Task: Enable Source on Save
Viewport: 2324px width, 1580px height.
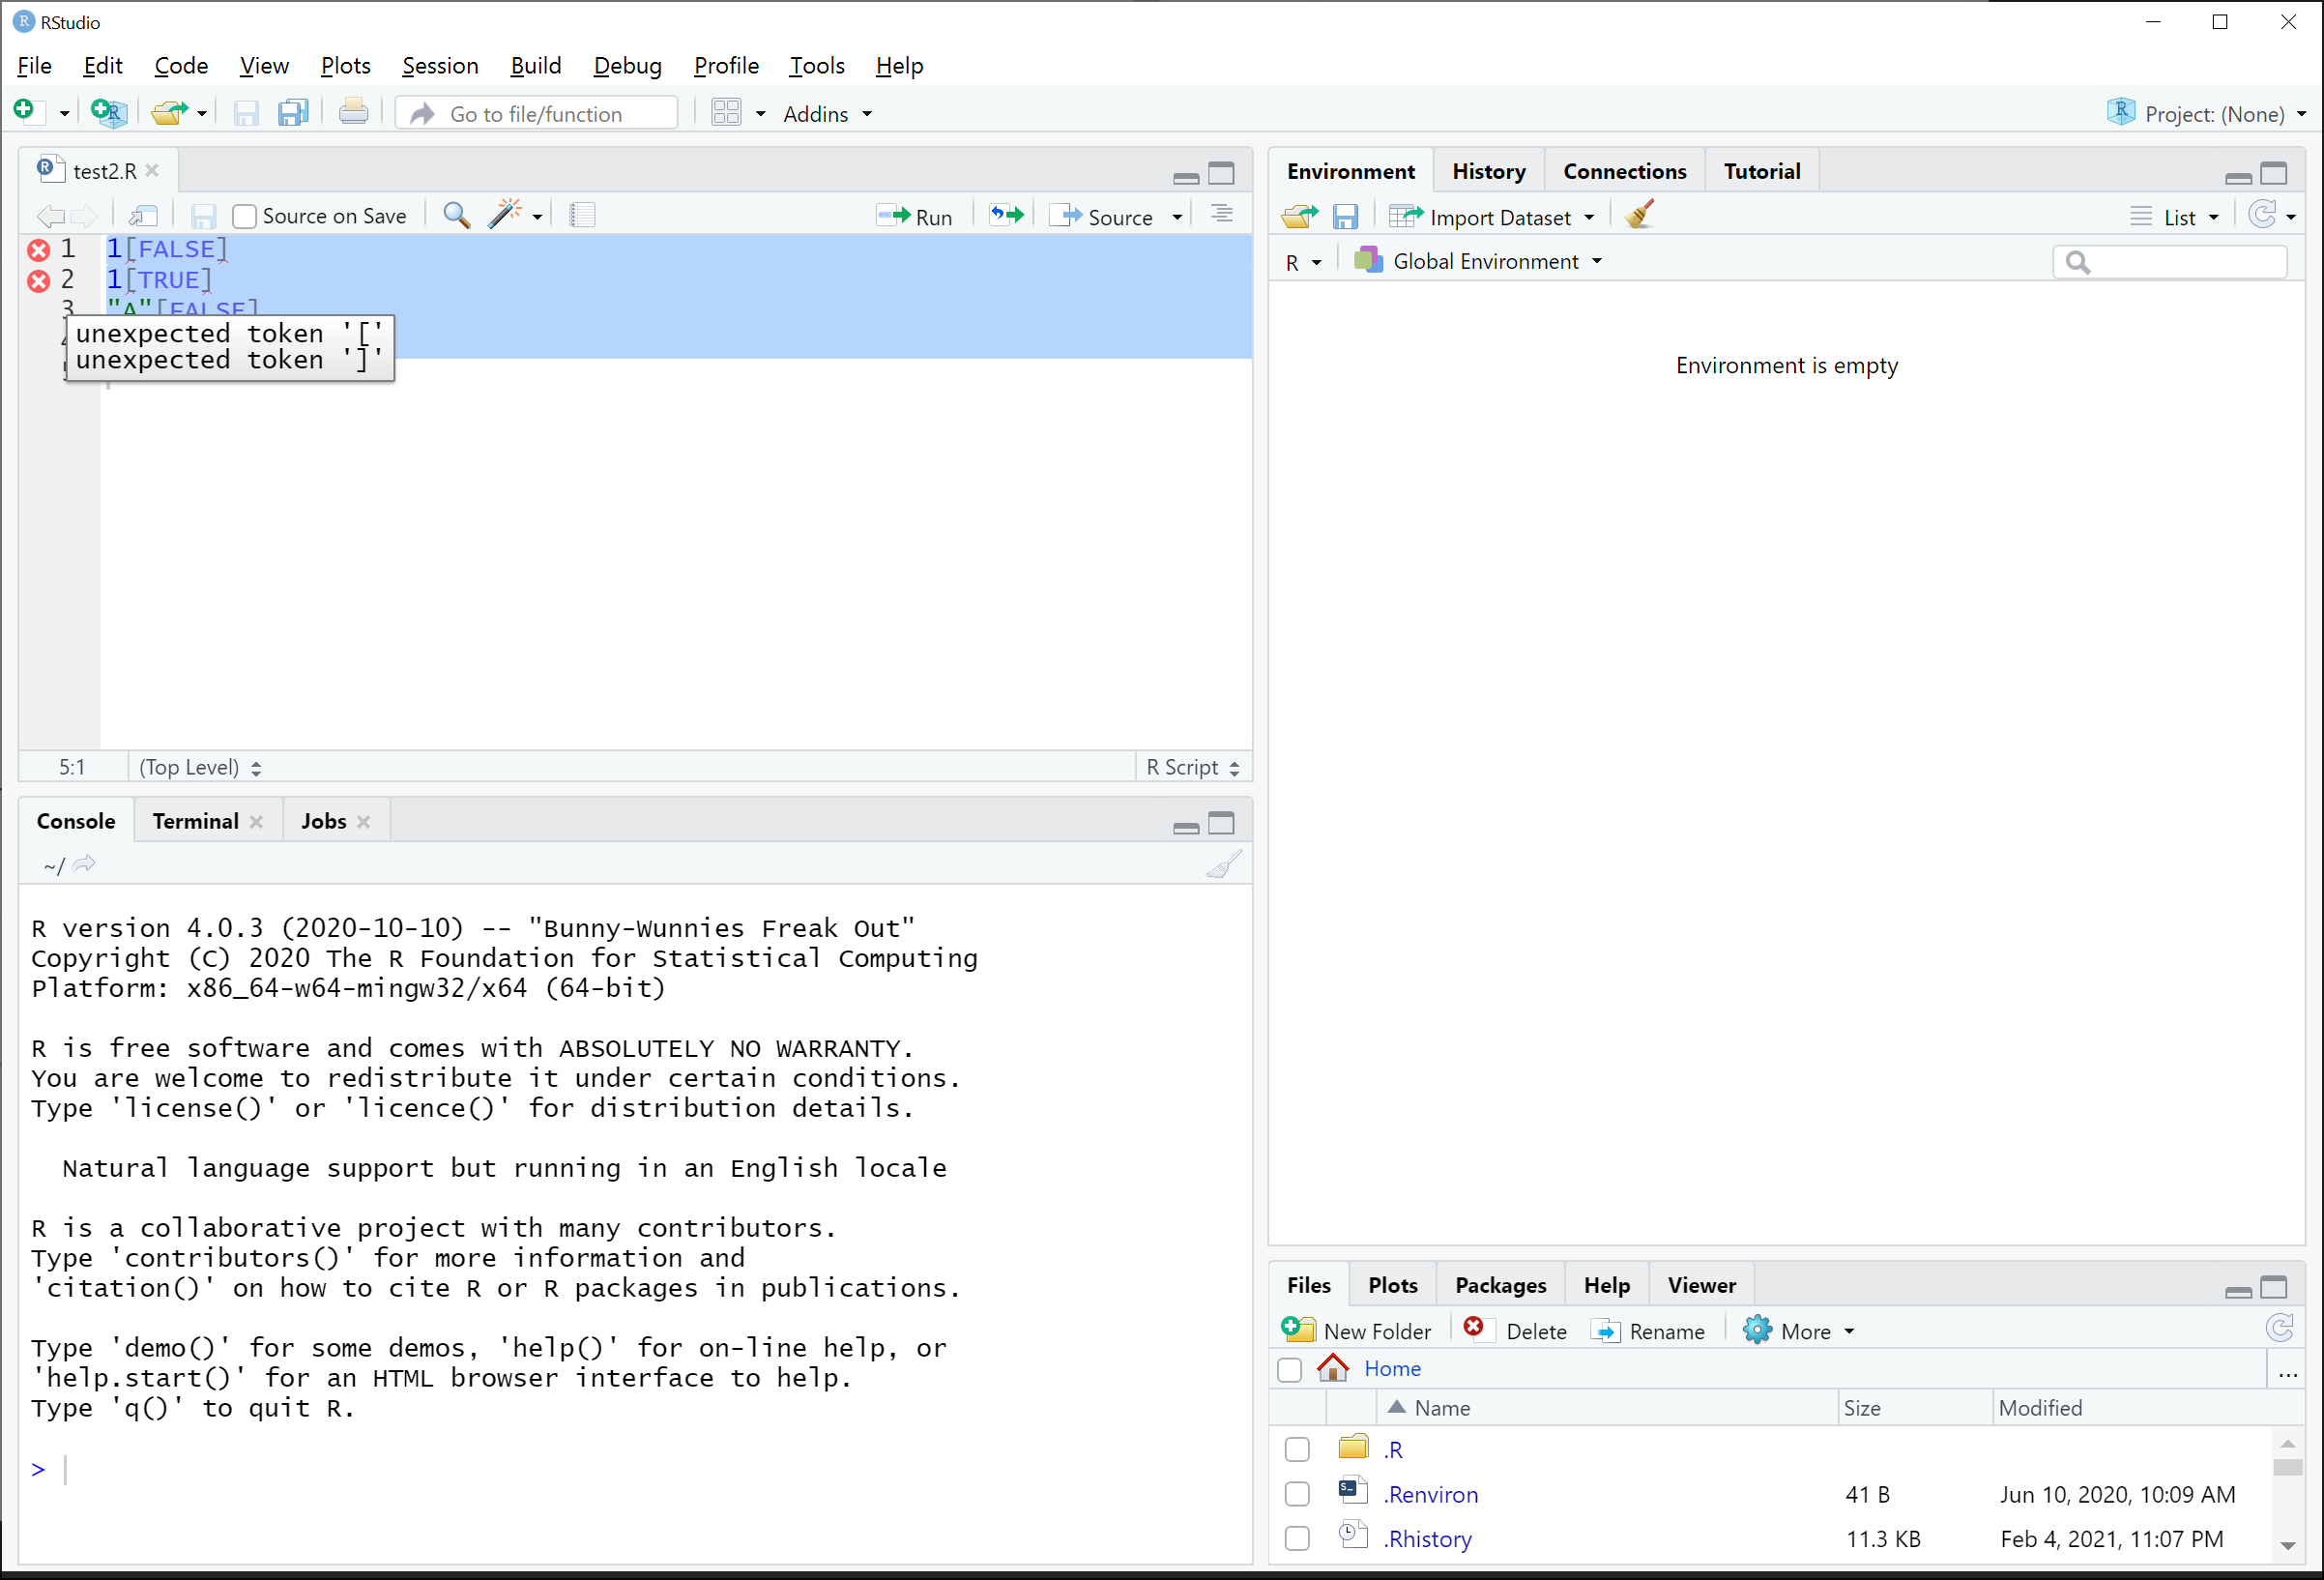Action: (243, 215)
